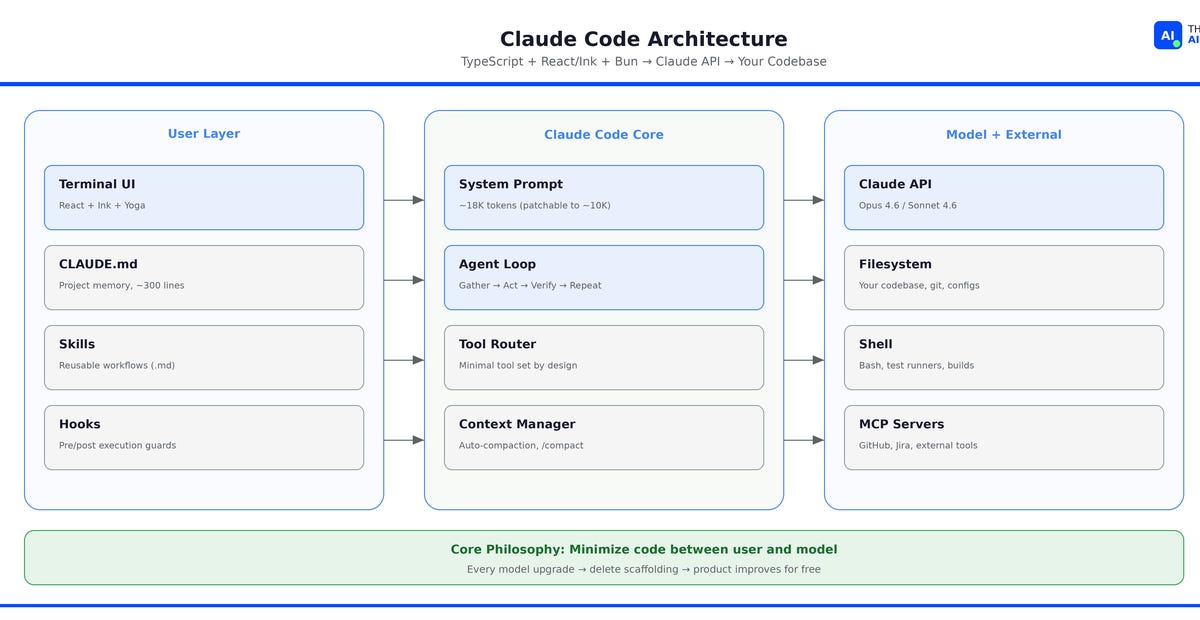The image size is (1200, 620).
Task: Select the Filesystem card title
Action: click(895, 264)
